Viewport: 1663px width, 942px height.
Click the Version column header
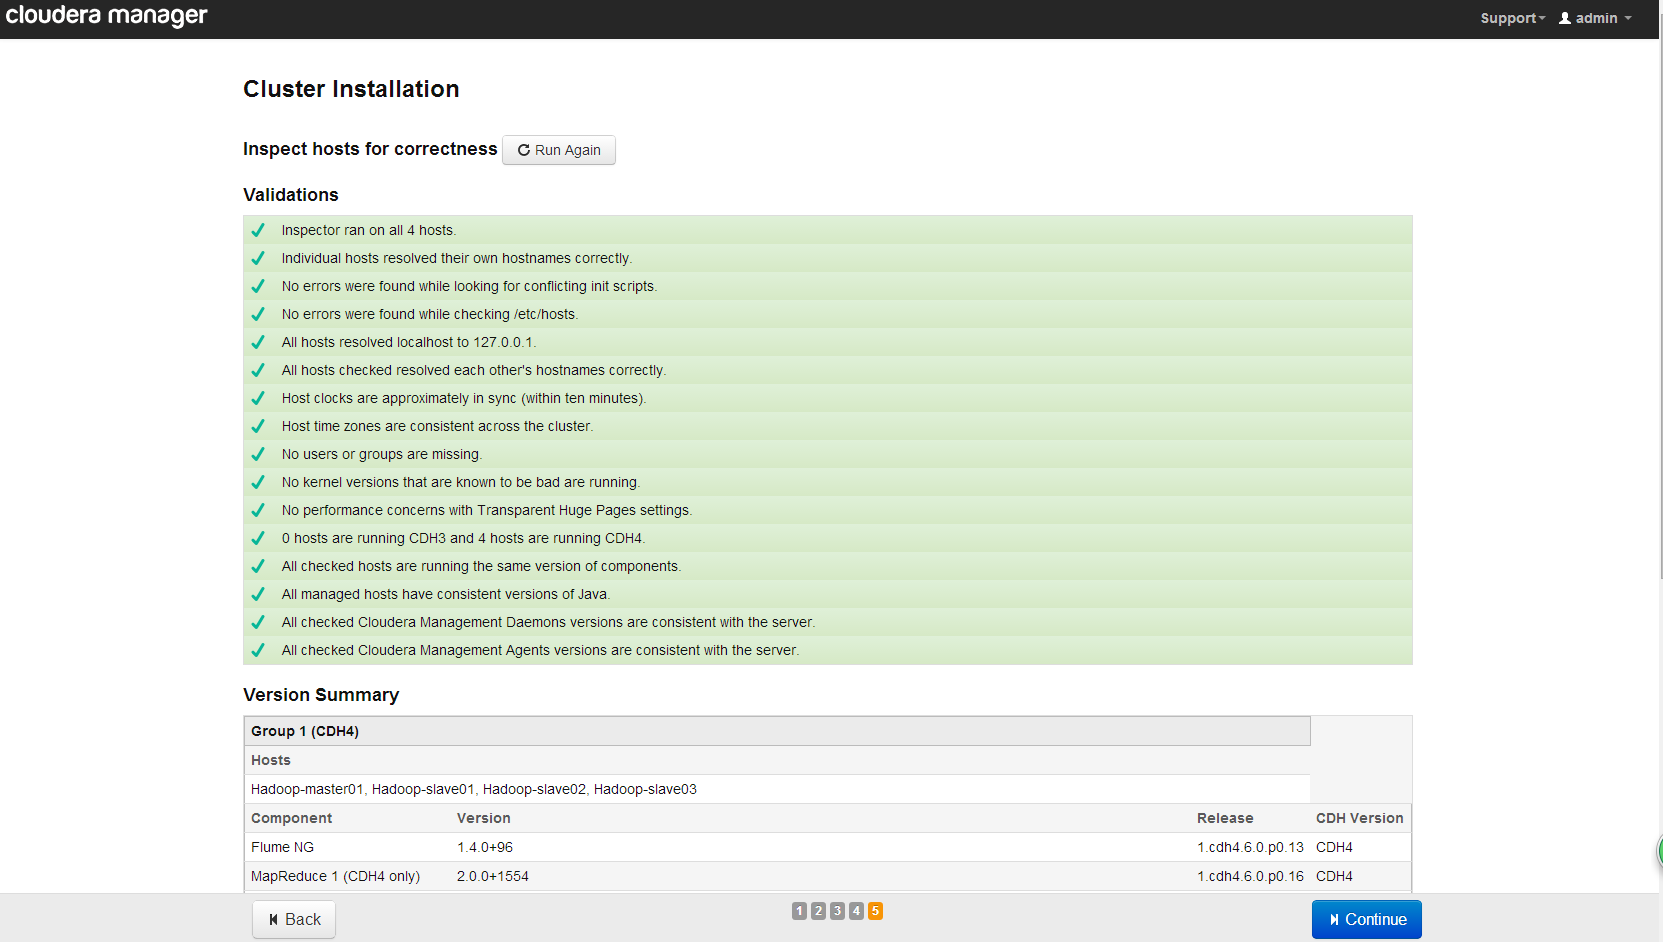click(x=483, y=818)
